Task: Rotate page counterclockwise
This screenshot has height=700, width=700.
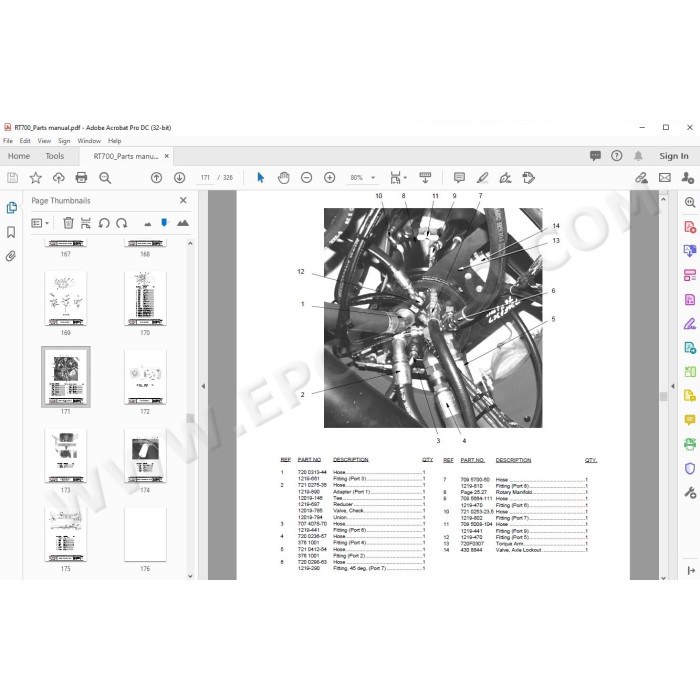Action: (x=104, y=223)
